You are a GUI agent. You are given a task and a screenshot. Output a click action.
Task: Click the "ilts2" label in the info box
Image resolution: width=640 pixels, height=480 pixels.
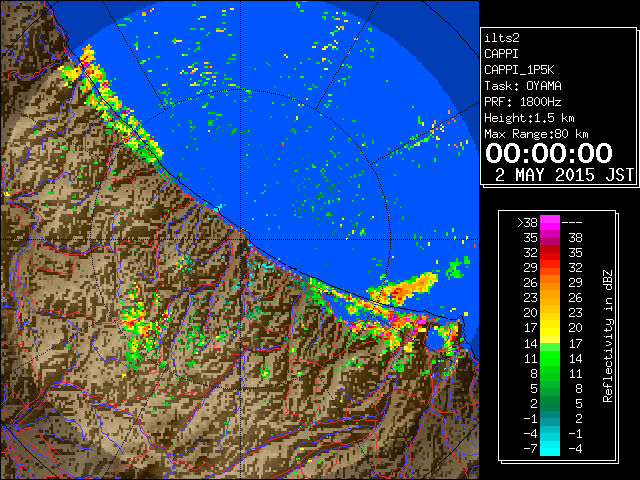(502, 38)
